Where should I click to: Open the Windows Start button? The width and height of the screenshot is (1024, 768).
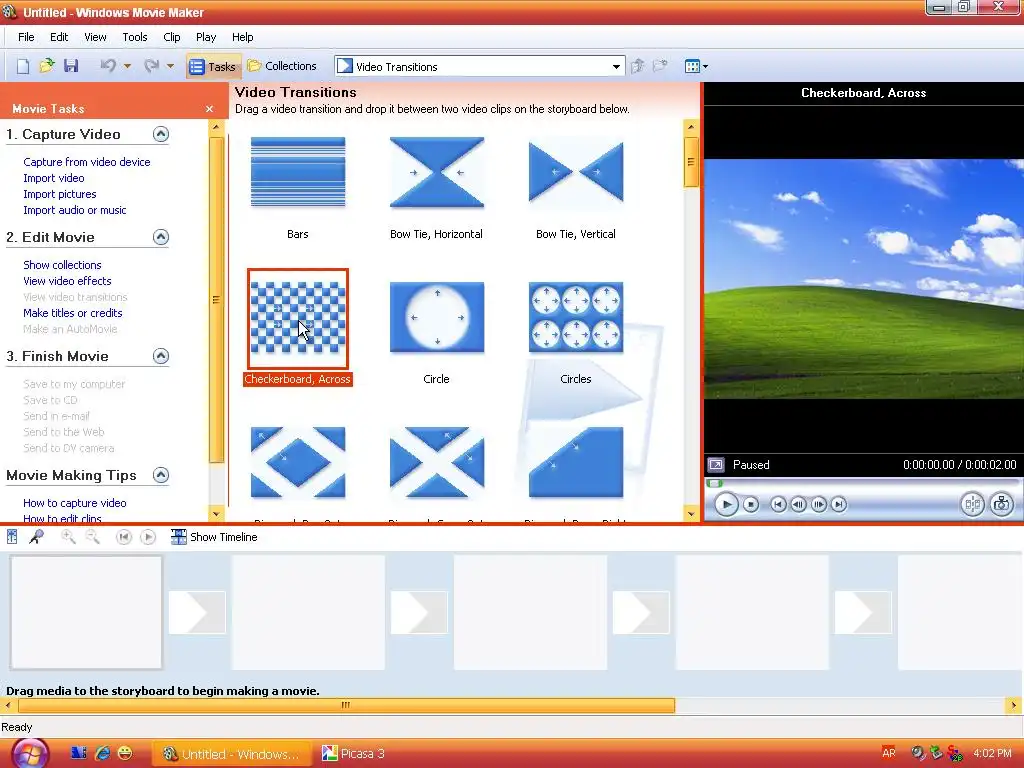(30, 754)
